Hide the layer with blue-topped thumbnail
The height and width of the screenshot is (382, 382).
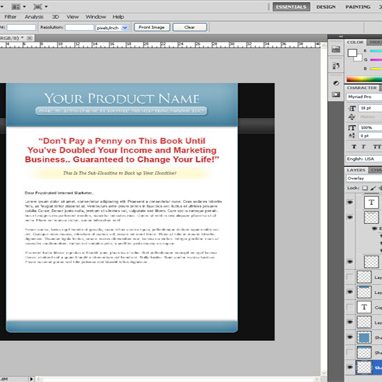(x=350, y=292)
